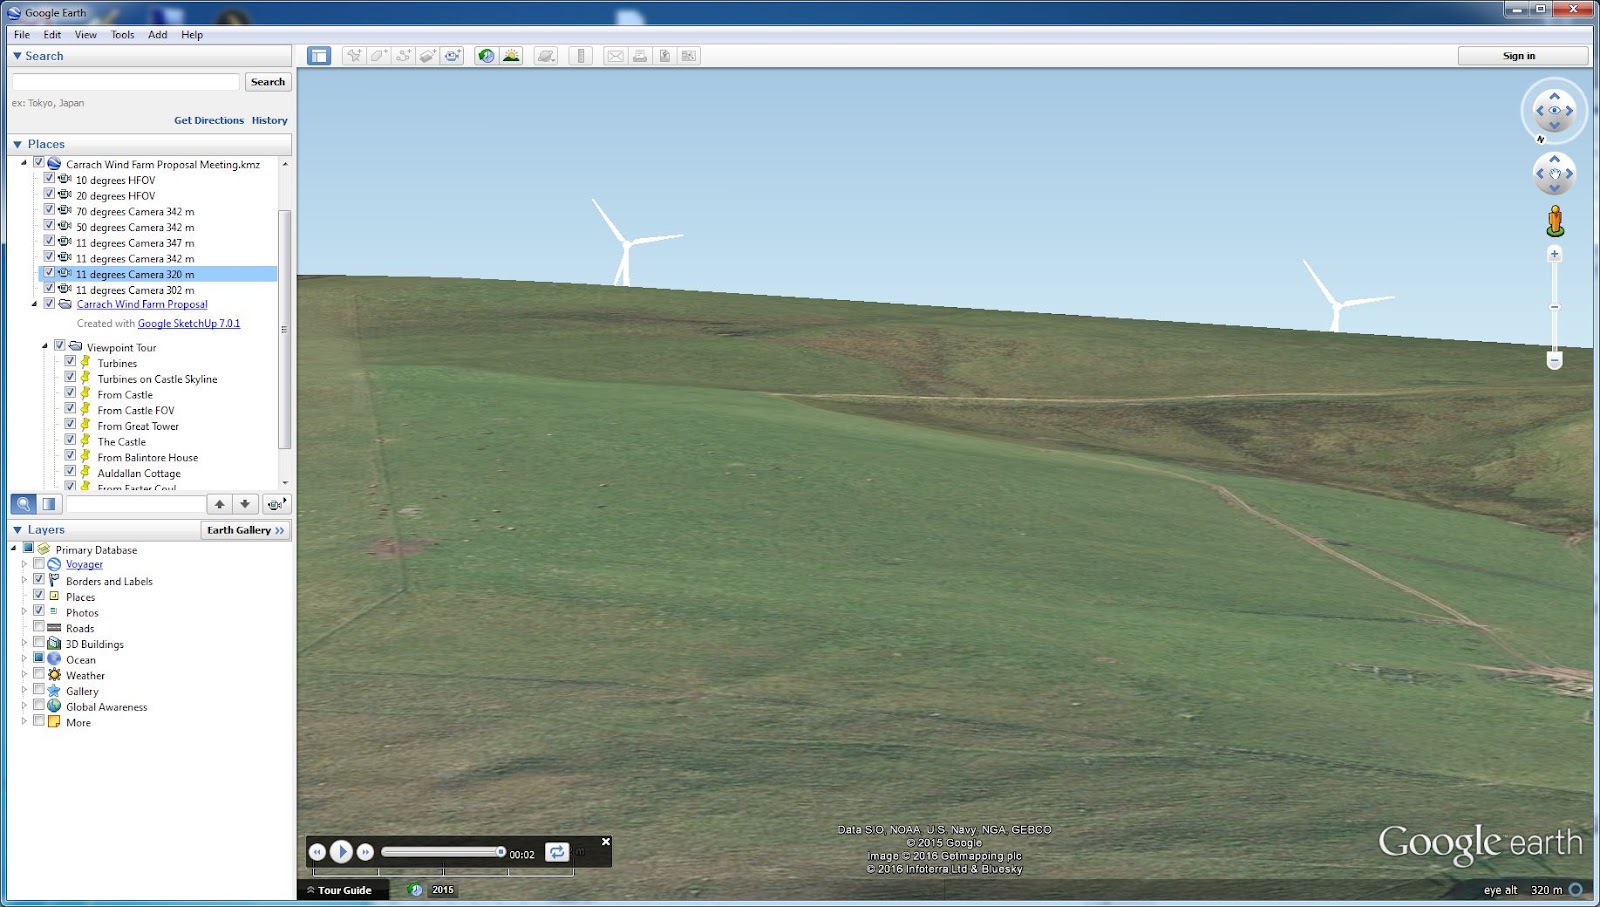Click the Print toolbar icon
This screenshot has width=1600, height=907.
tap(640, 56)
